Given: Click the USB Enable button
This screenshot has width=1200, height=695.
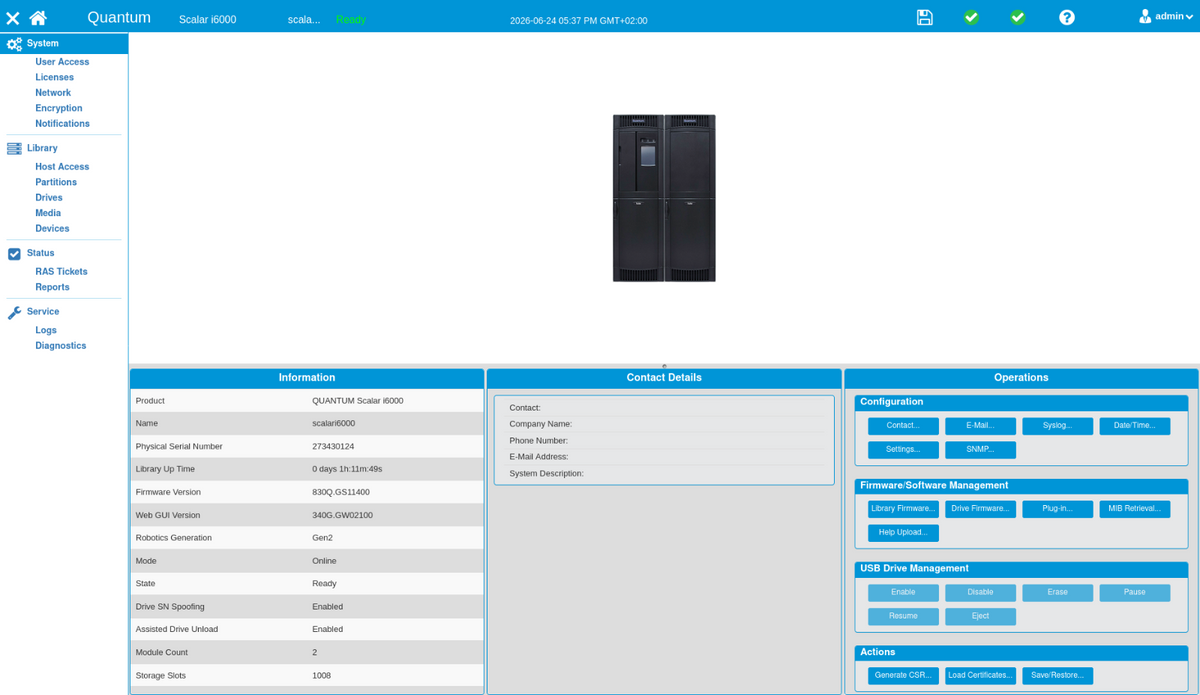Looking at the screenshot, I should pyautogui.click(x=903, y=593).
